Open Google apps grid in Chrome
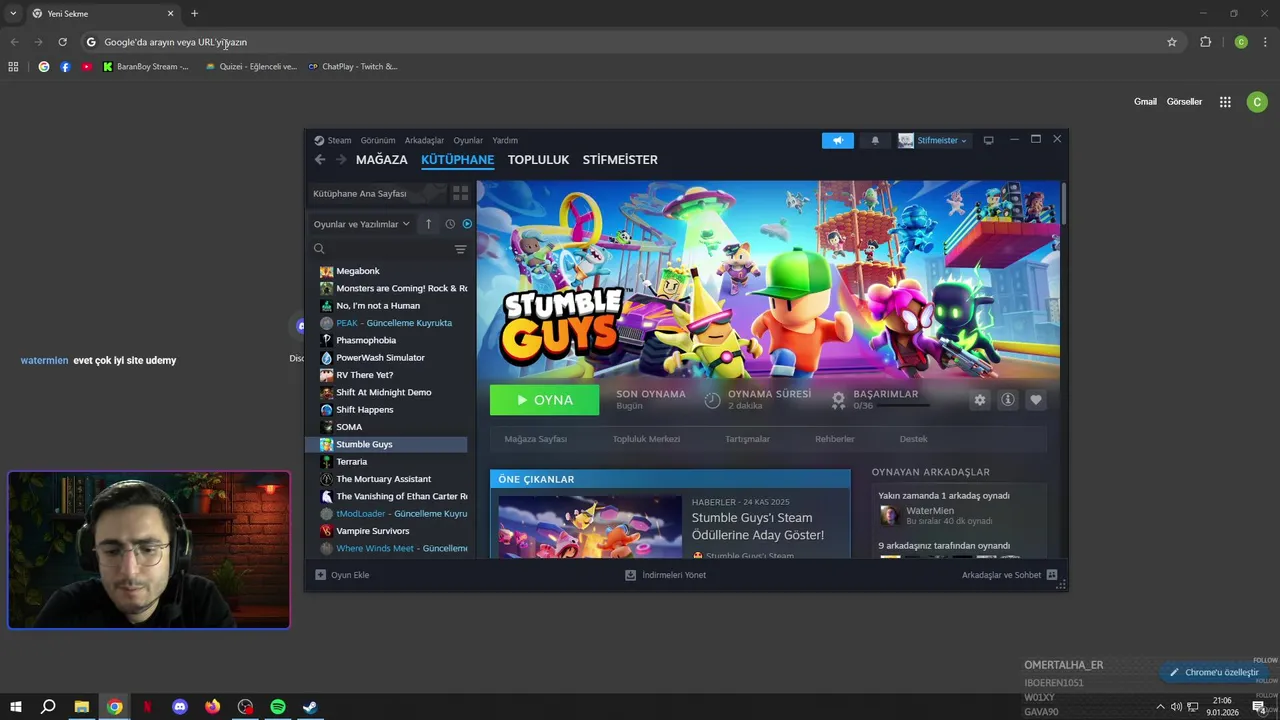Viewport: 1280px width, 720px height. [x=1225, y=102]
